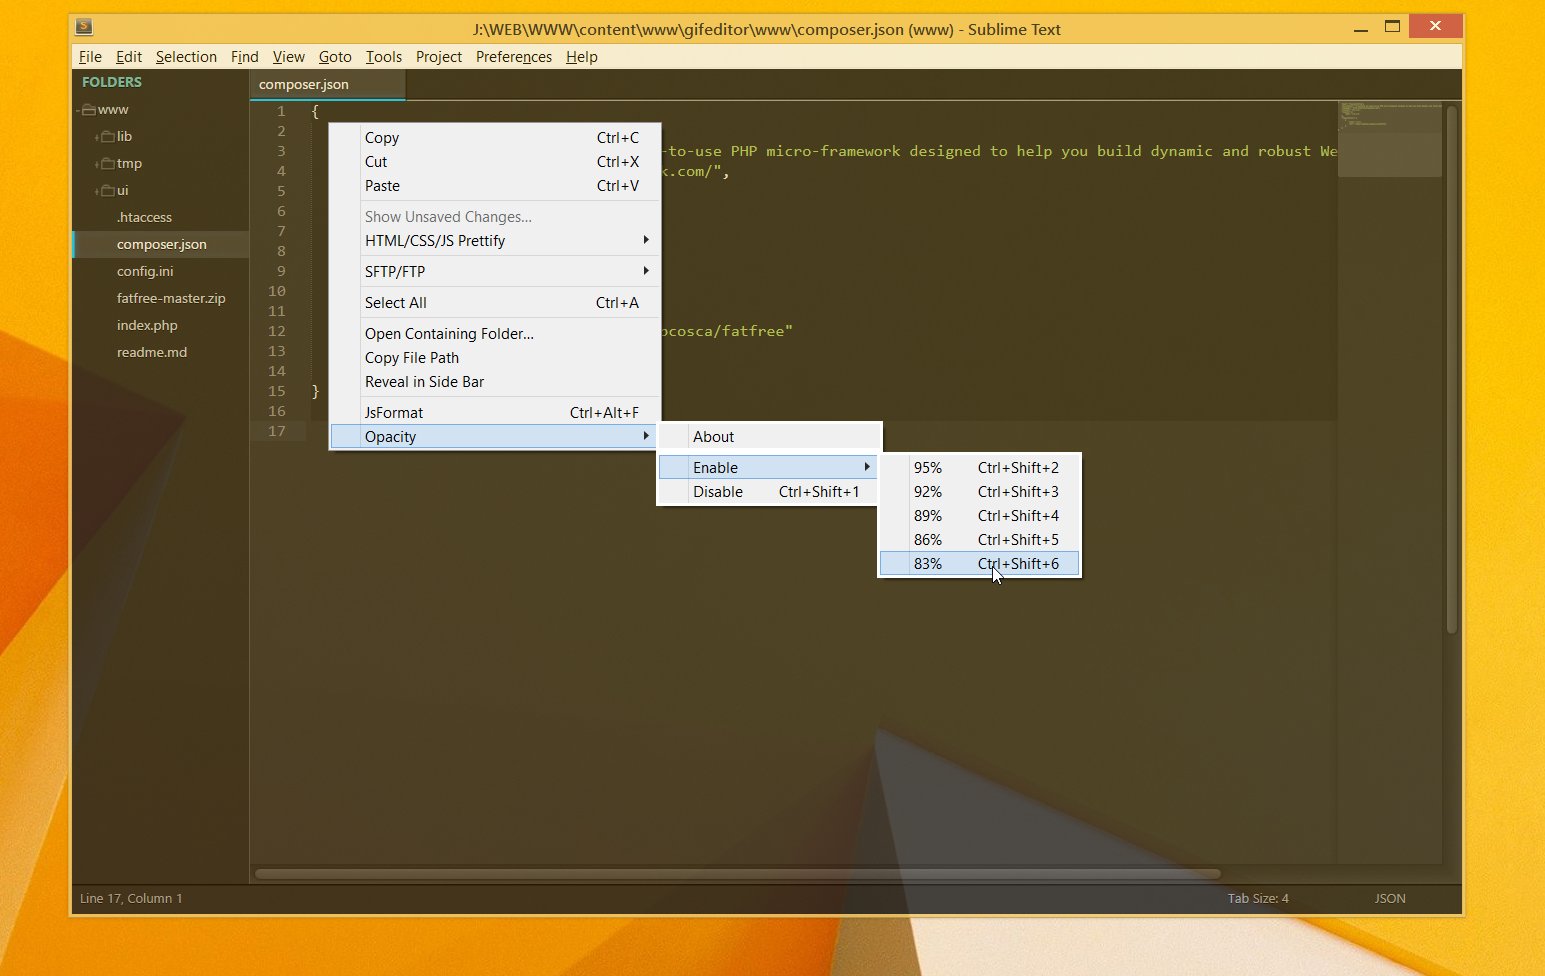Click the www root folder icon
This screenshot has width=1545, height=976.
point(89,110)
